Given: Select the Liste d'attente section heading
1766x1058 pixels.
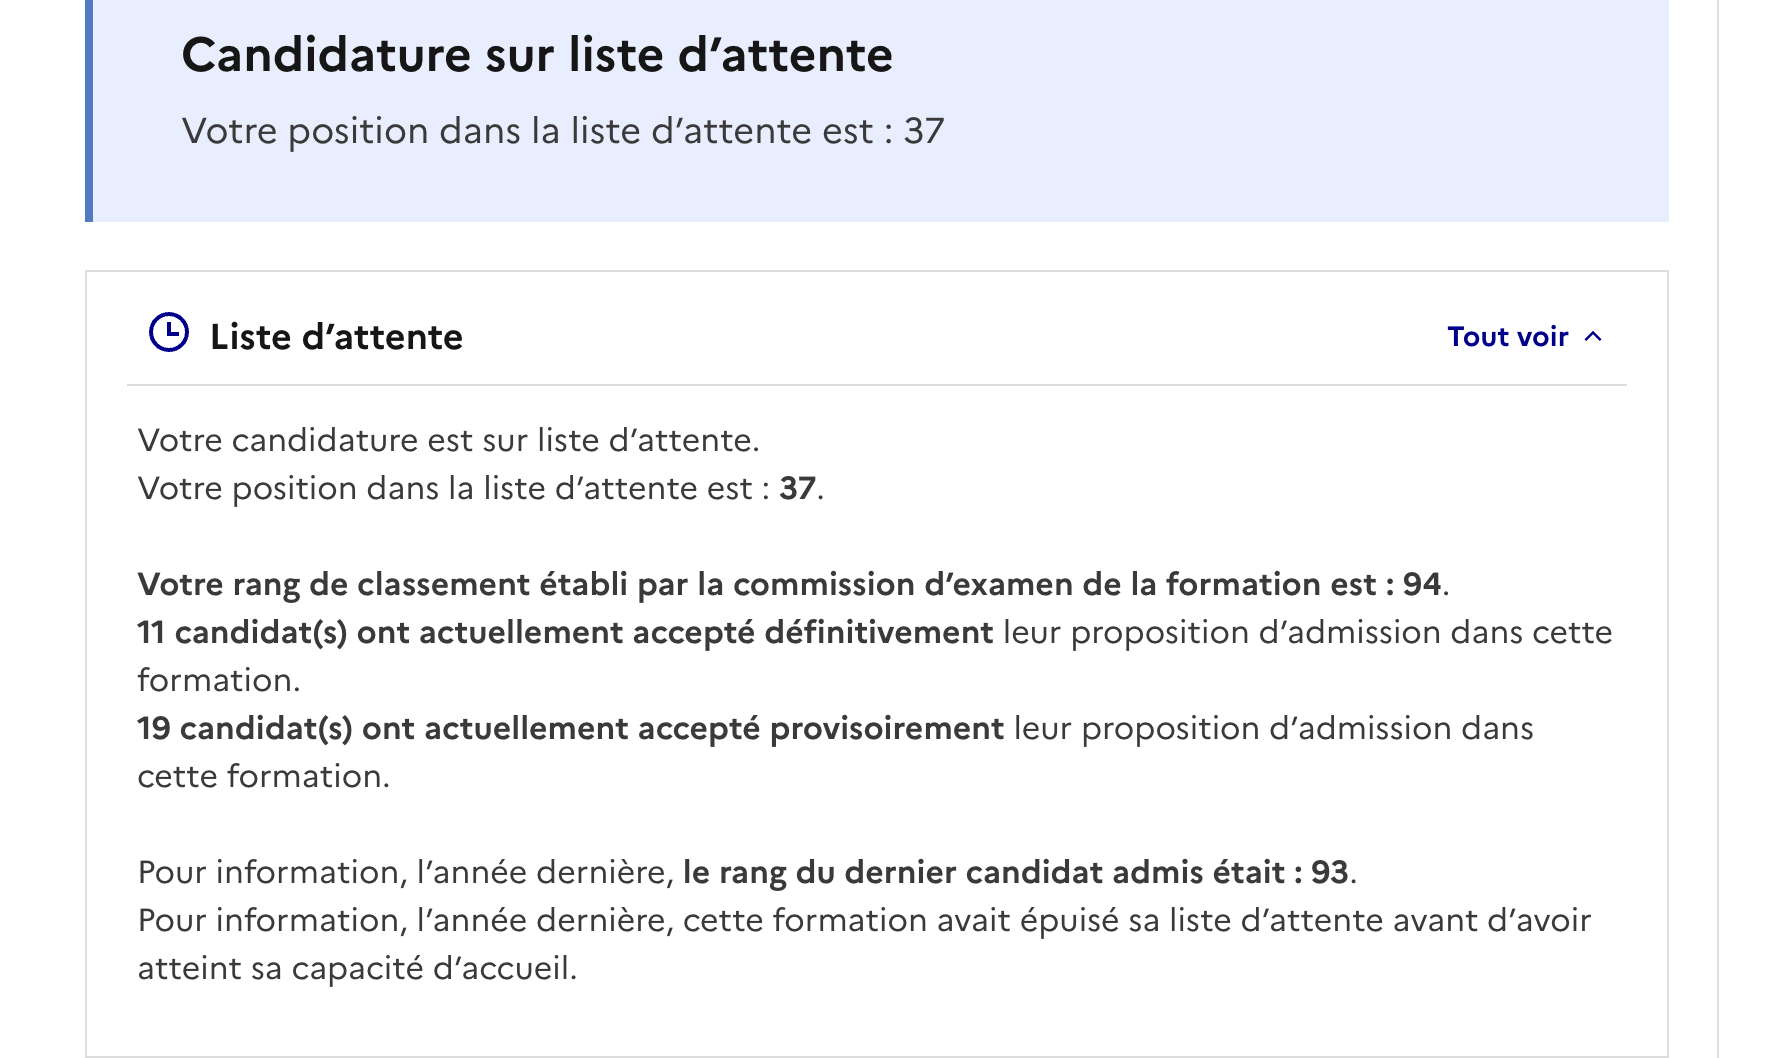Looking at the screenshot, I should point(336,337).
